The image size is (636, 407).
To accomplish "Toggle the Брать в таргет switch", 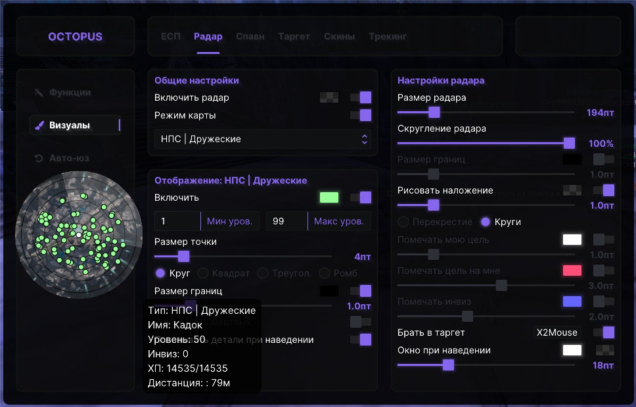I will pos(604,332).
